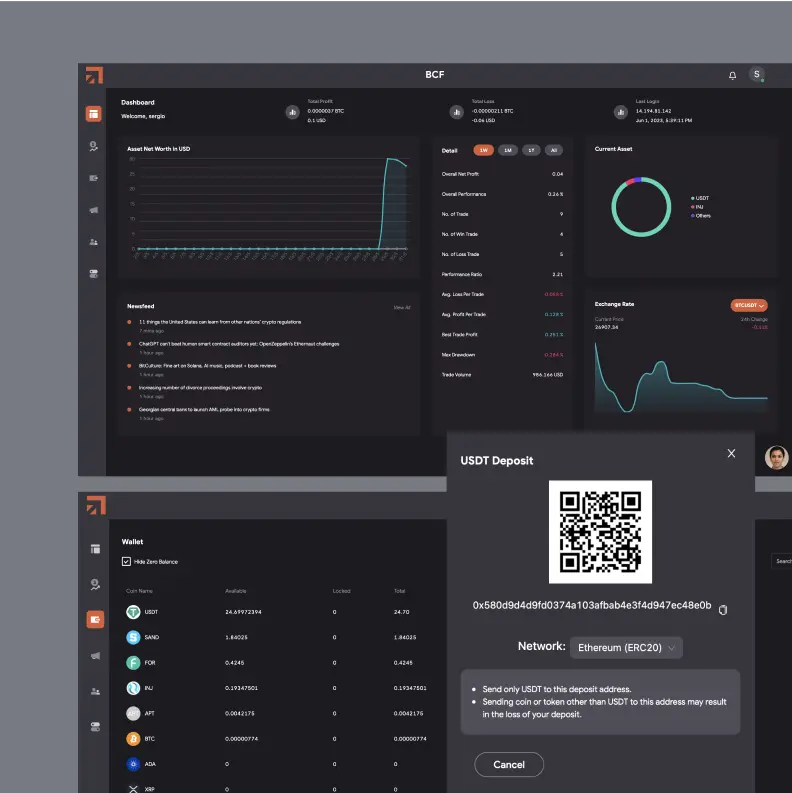Image resolution: width=792 pixels, height=793 pixels.
Task: Open the users icon in the Wallet sidebar
Action: tap(95, 691)
